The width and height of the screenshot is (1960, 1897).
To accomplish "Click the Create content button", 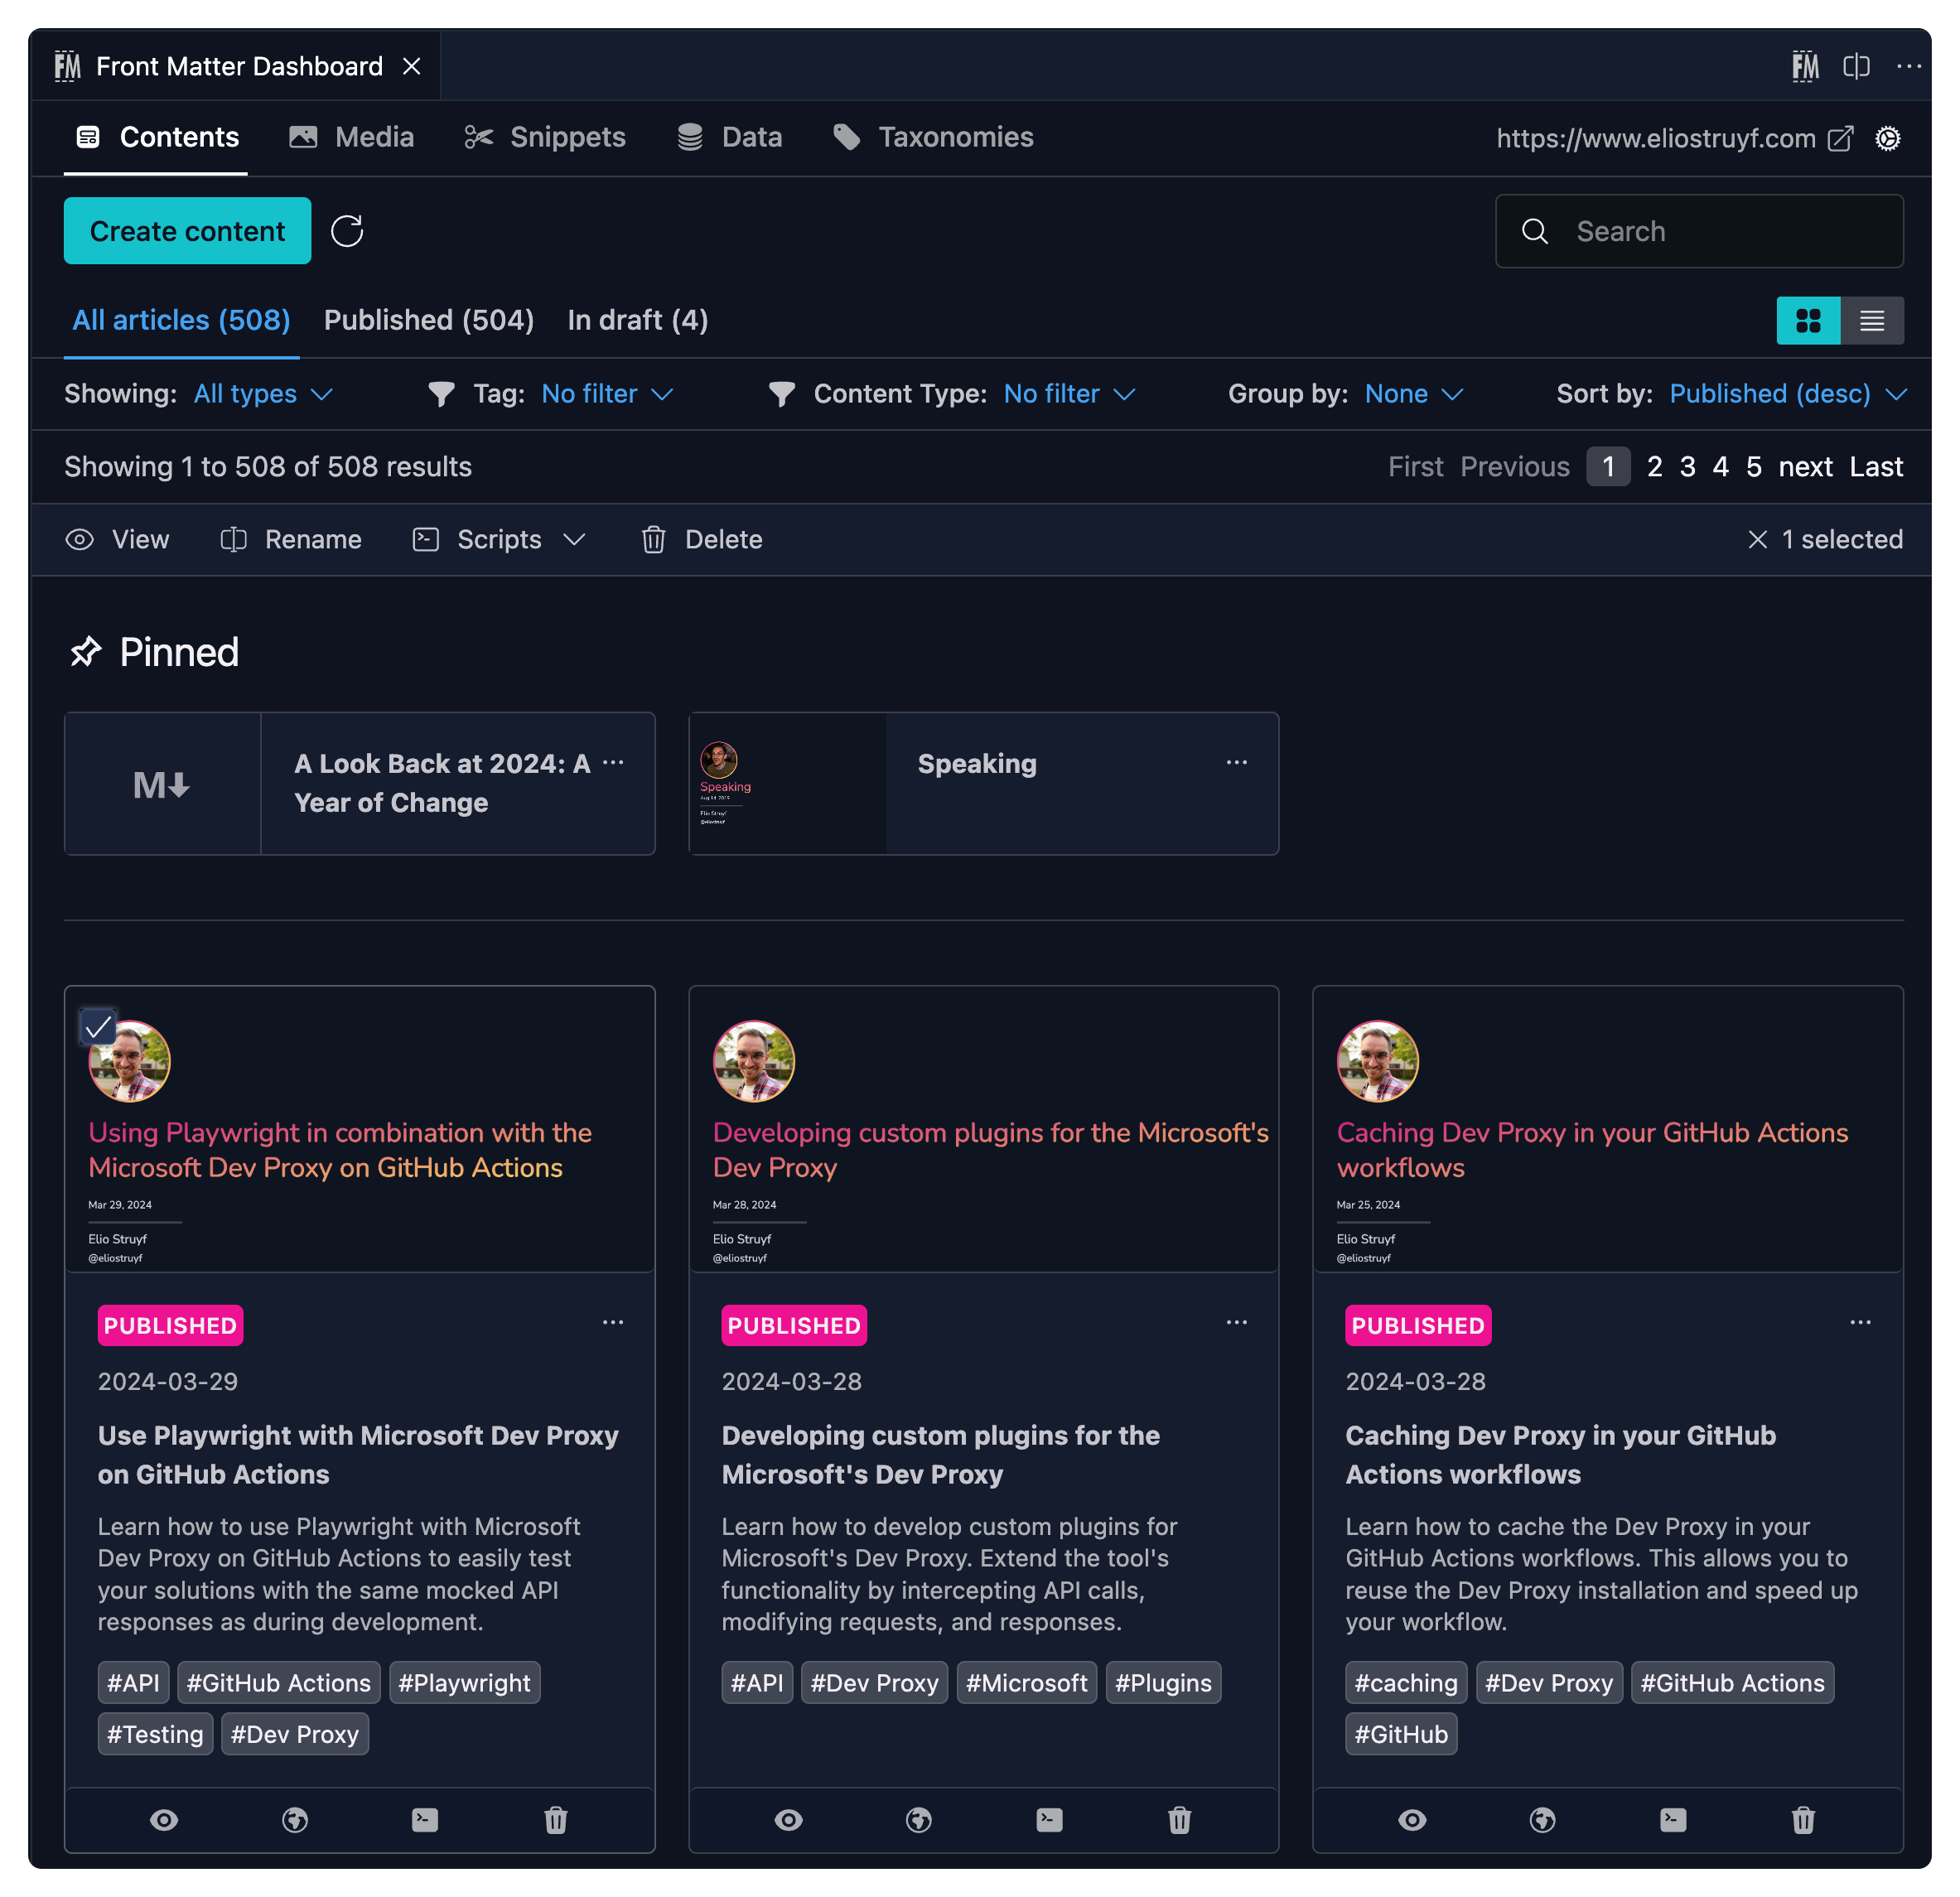I will tap(187, 231).
